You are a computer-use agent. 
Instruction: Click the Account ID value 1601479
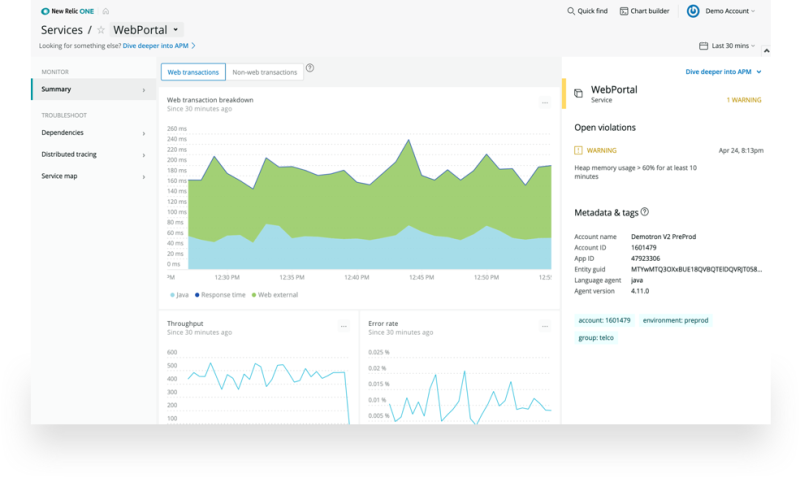tap(643, 247)
